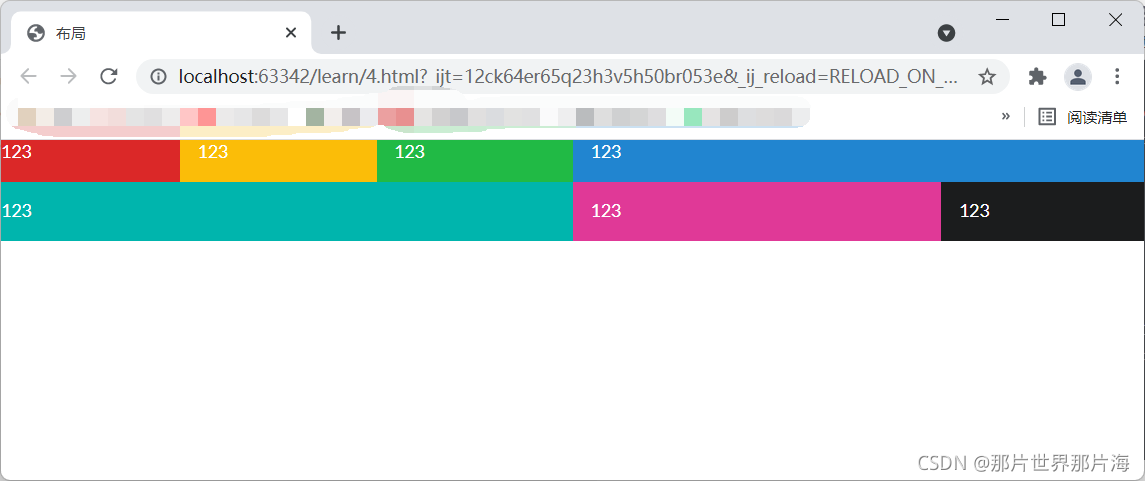View site information icon in address bar
This screenshot has width=1145, height=481.
(x=158, y=77)
